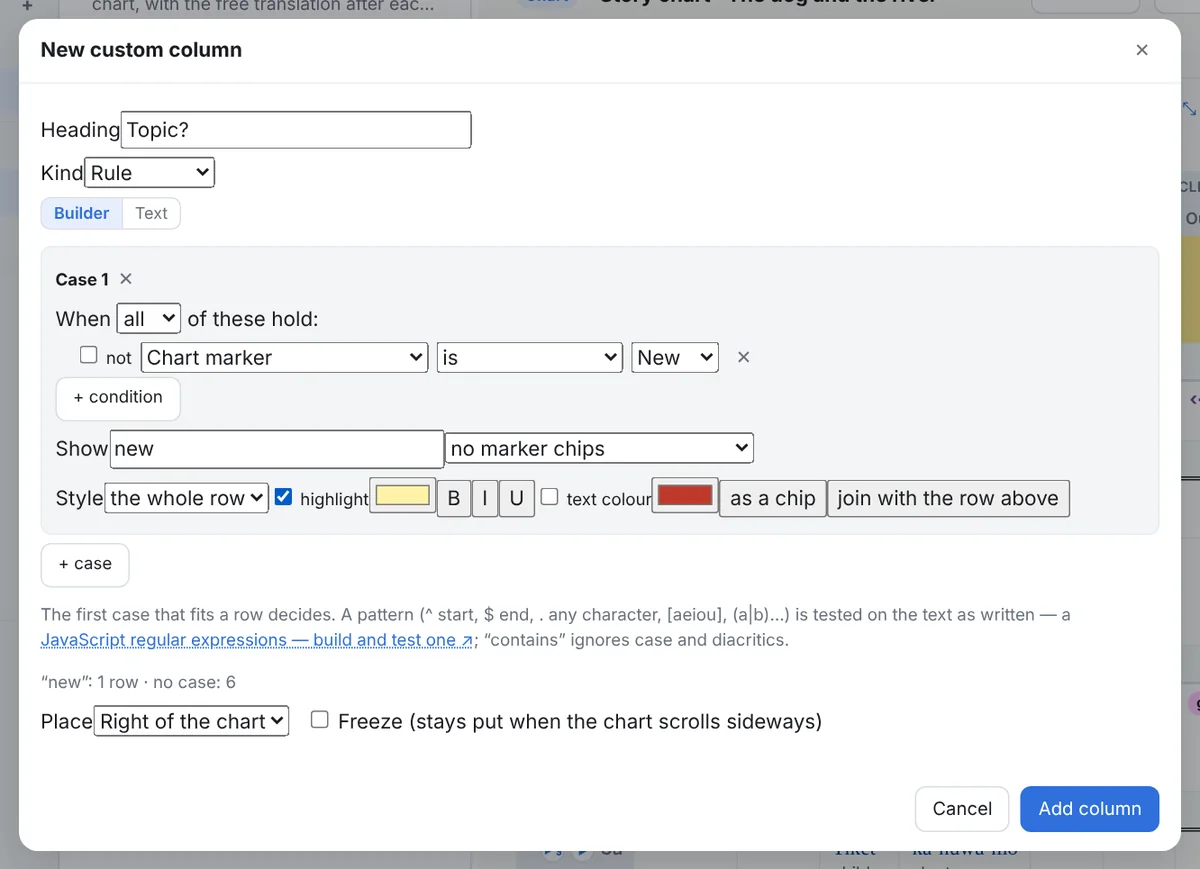The image size is (1200, 869).
Task: Open the Place dropdown 'Right of the chart'
Action: pyautogui.click(x=192, y=721)
